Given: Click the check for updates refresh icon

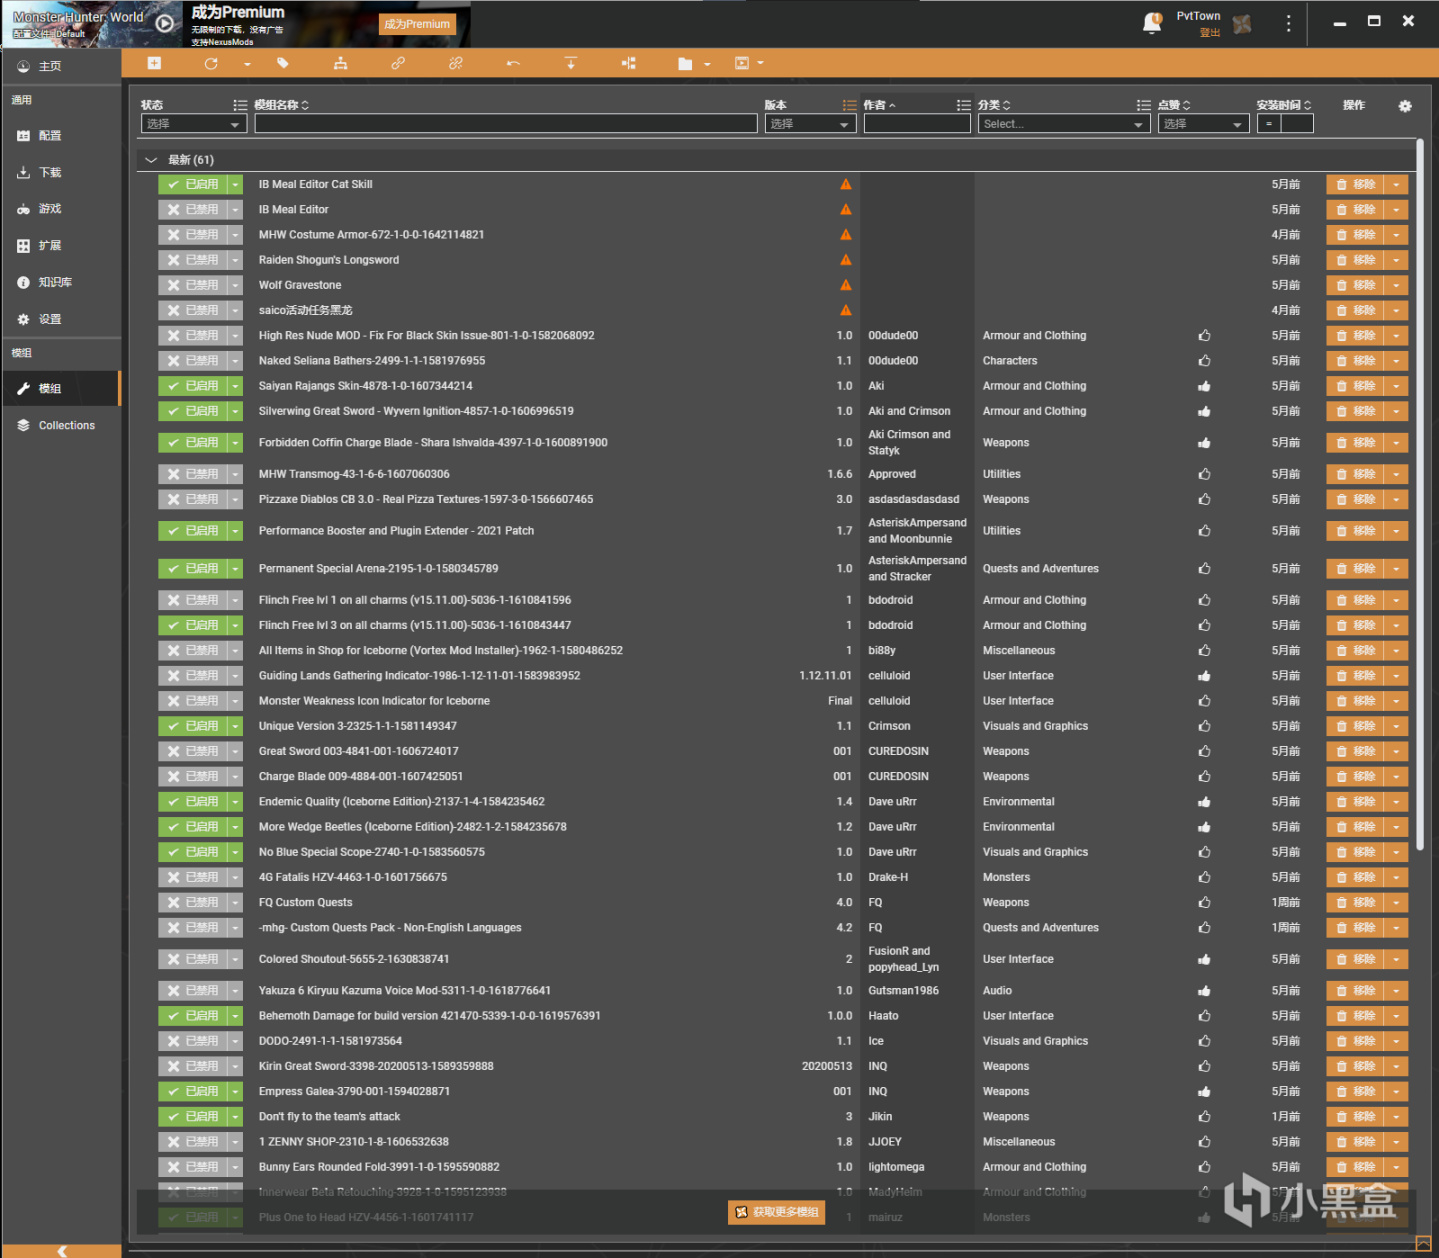Looking at the screenshot, I should coord(211,63).
